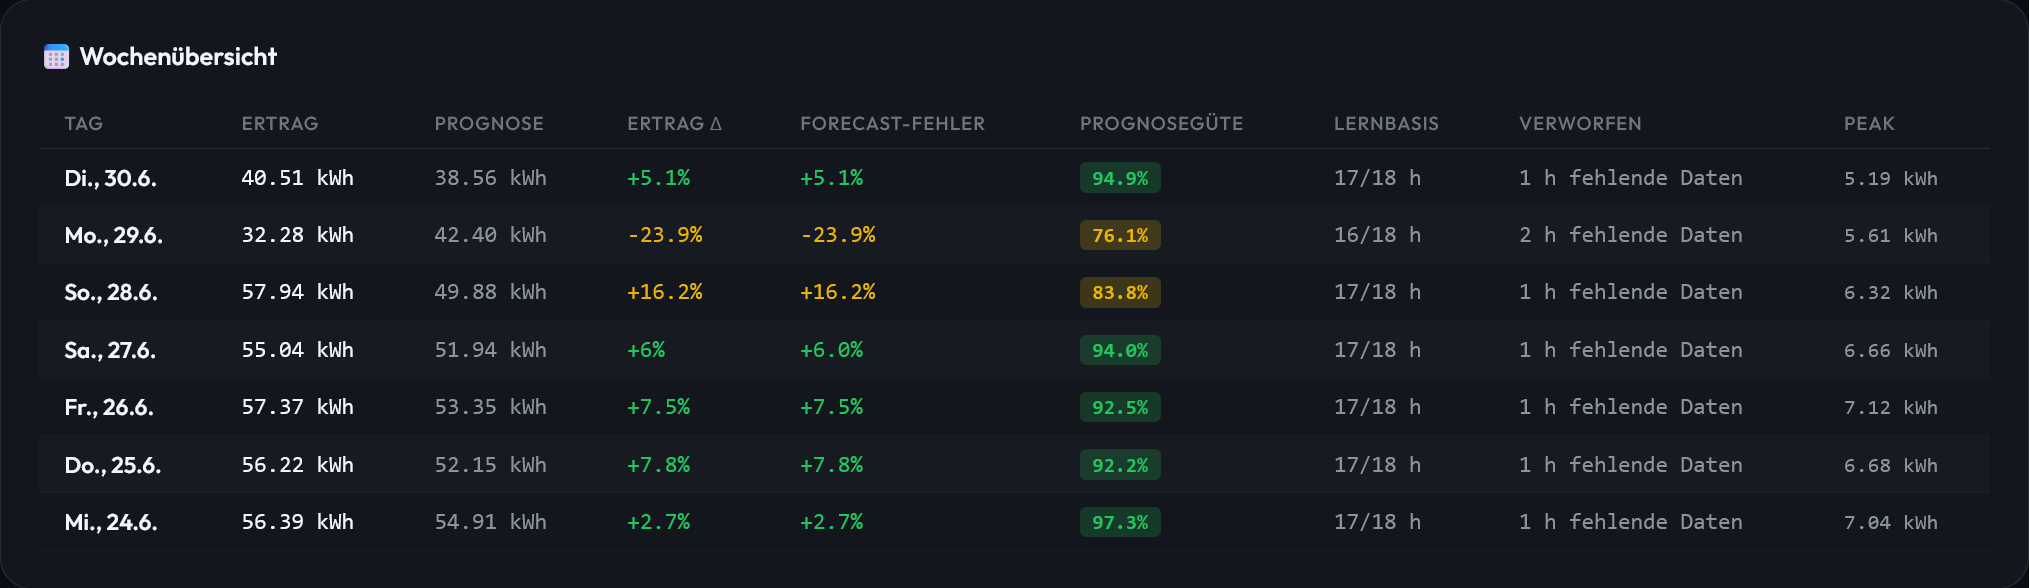2030x588 pixels.
Task: Click the yellow 76.1% badge
Action: [1120, 235]
